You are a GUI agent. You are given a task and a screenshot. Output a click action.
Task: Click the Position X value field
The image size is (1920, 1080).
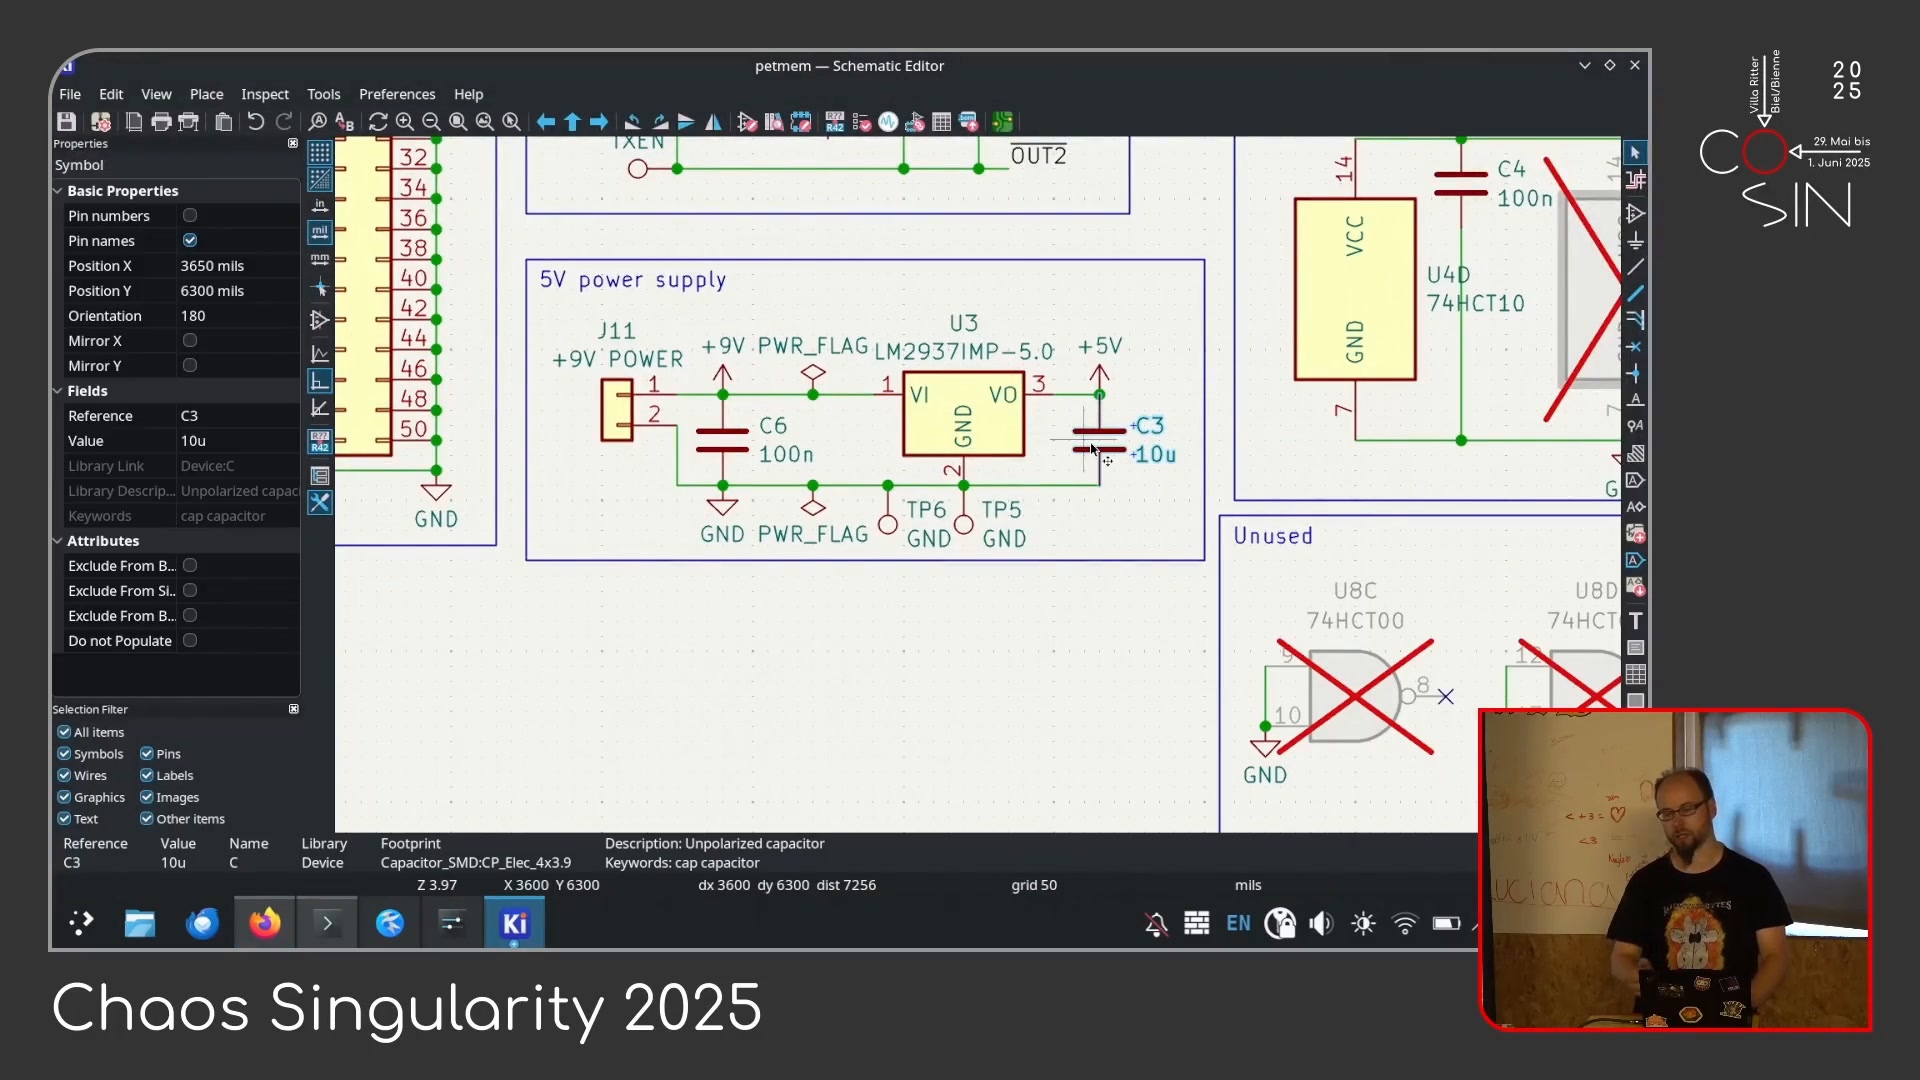[x=238, y=265]
